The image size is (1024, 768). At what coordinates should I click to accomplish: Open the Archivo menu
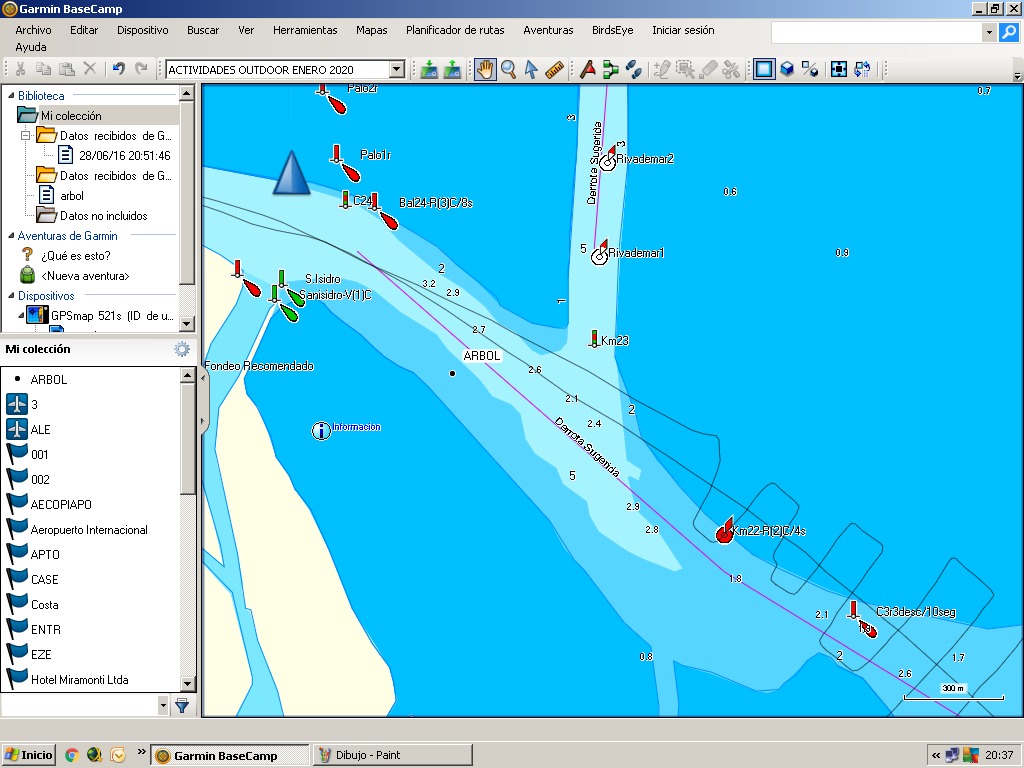click(x=33, y=30)
